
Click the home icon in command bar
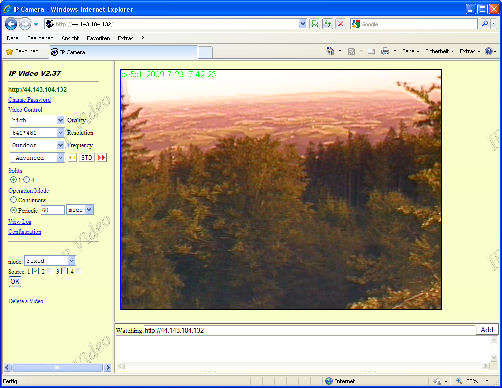(x=330, y=51)
